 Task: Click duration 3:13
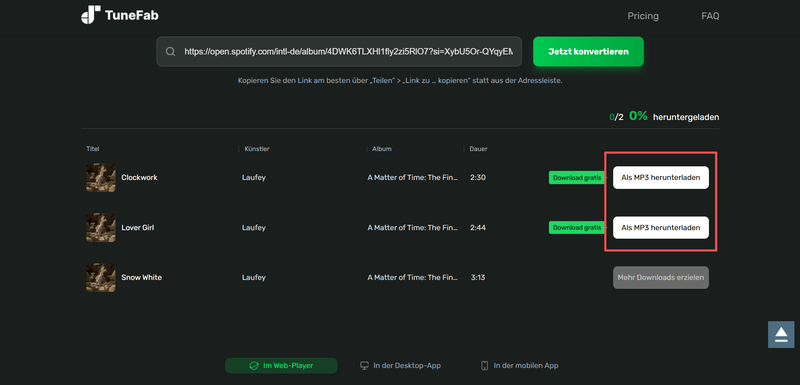(x=478, y=277)
